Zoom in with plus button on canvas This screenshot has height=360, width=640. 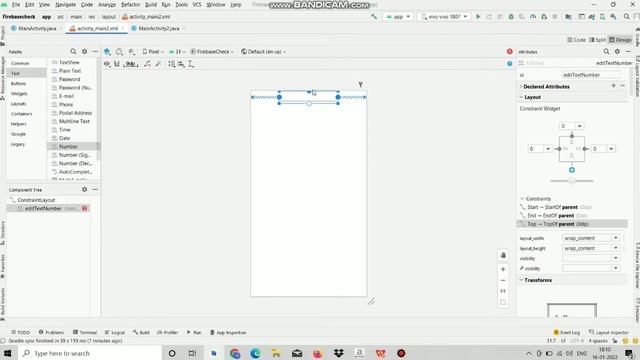point(503,269)
